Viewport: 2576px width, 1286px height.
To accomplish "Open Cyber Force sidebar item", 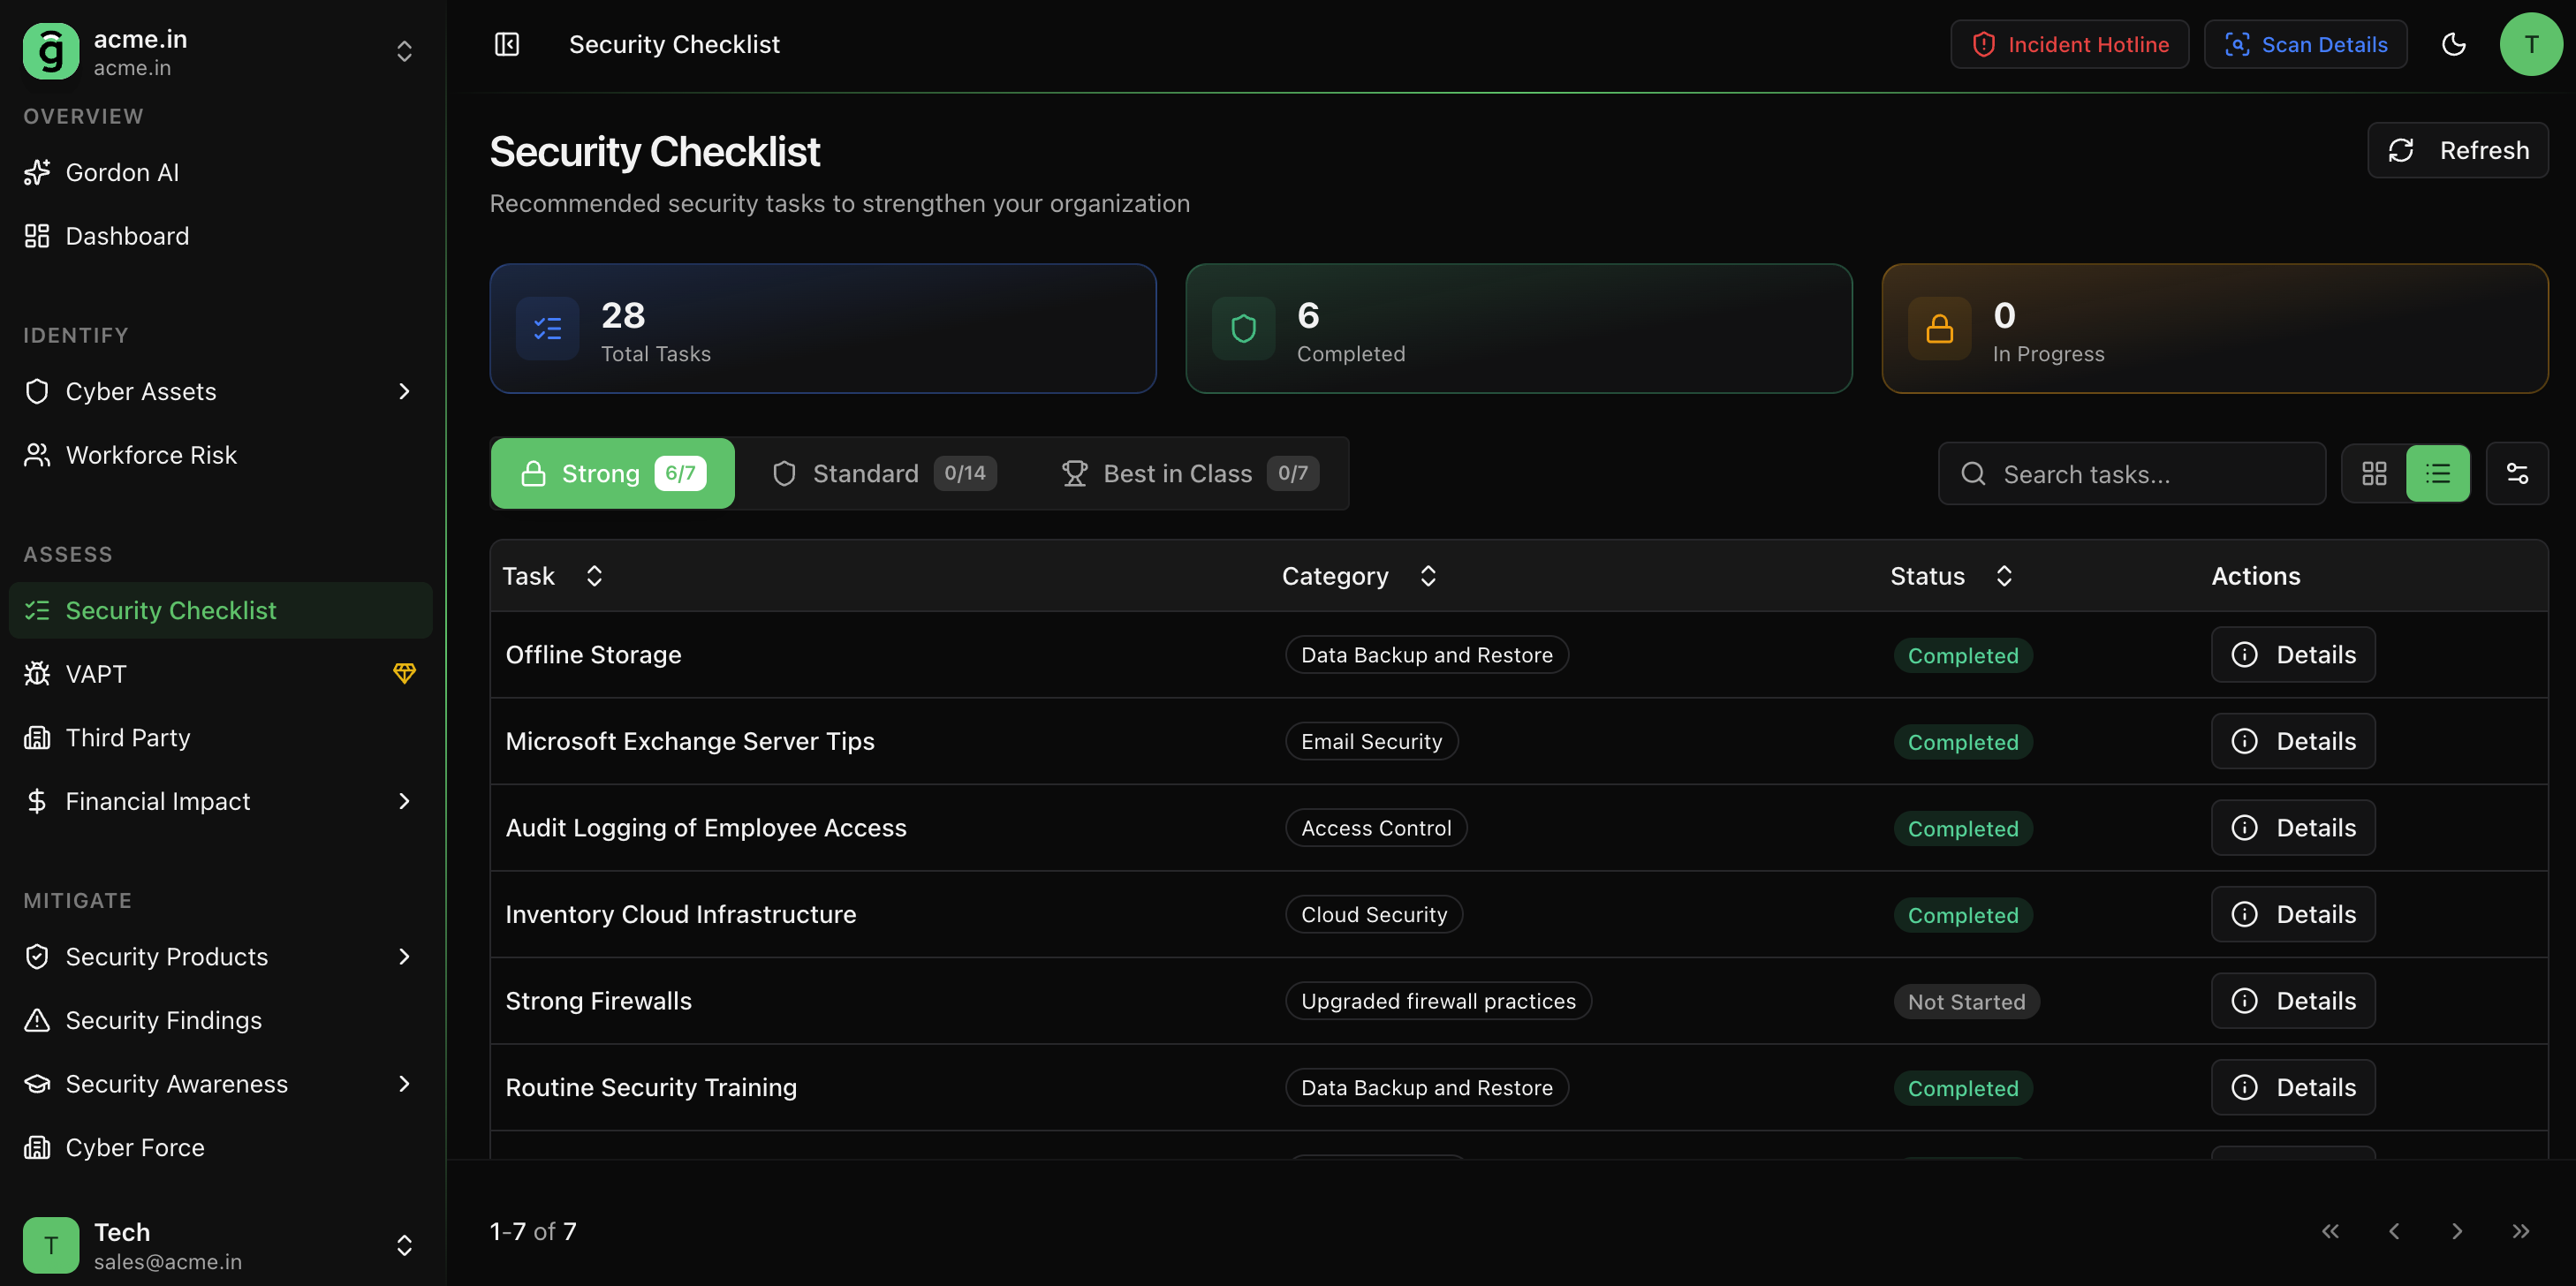I will [135, 1147].
